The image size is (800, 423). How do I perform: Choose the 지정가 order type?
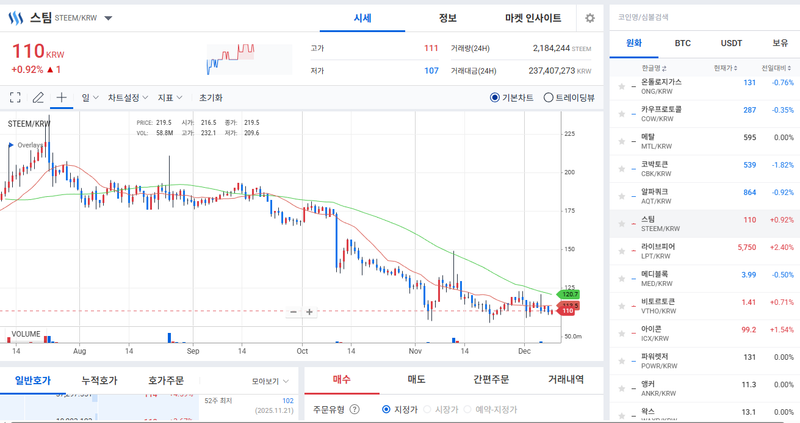387,409
